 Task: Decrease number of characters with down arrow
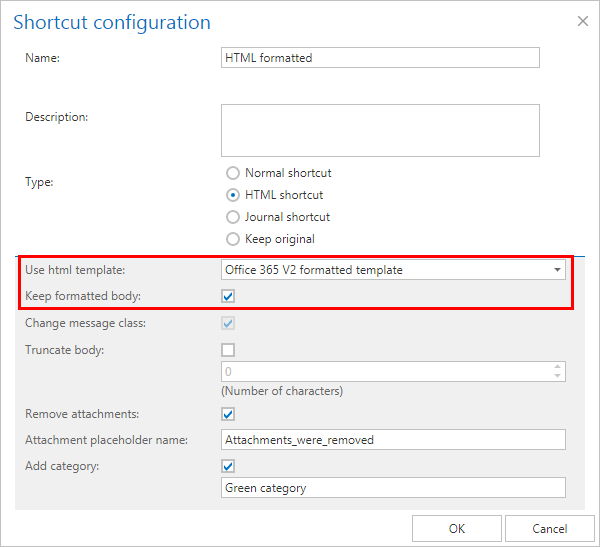557,377
